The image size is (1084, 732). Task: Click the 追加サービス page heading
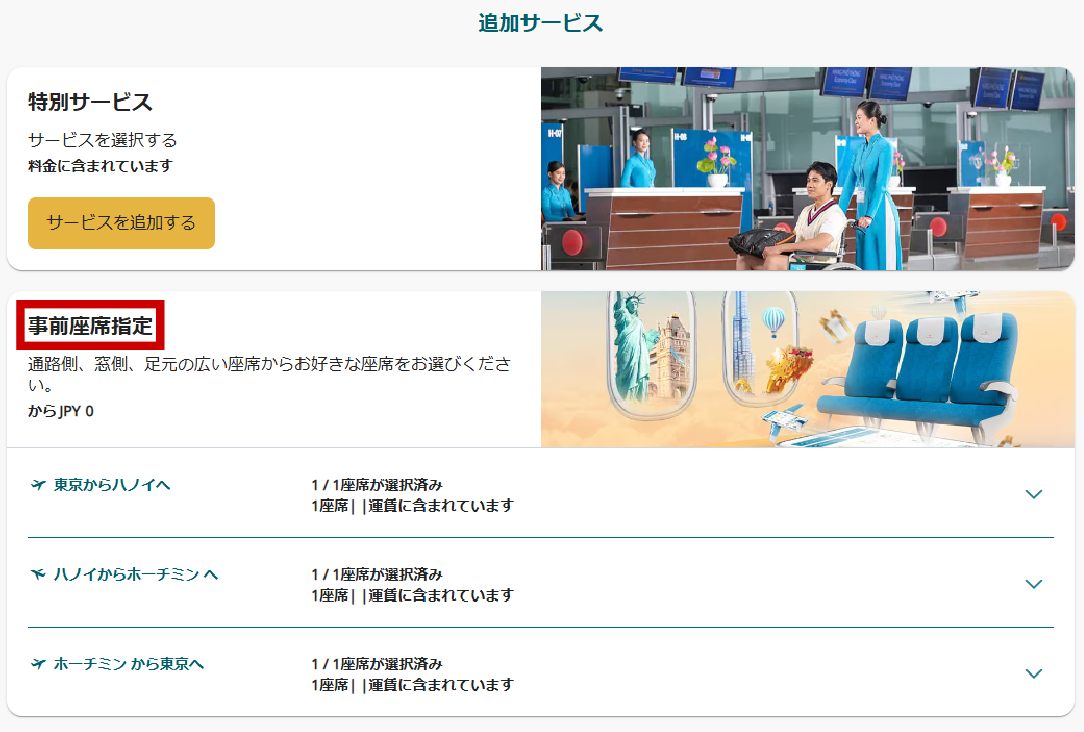(x=541, y=23)
